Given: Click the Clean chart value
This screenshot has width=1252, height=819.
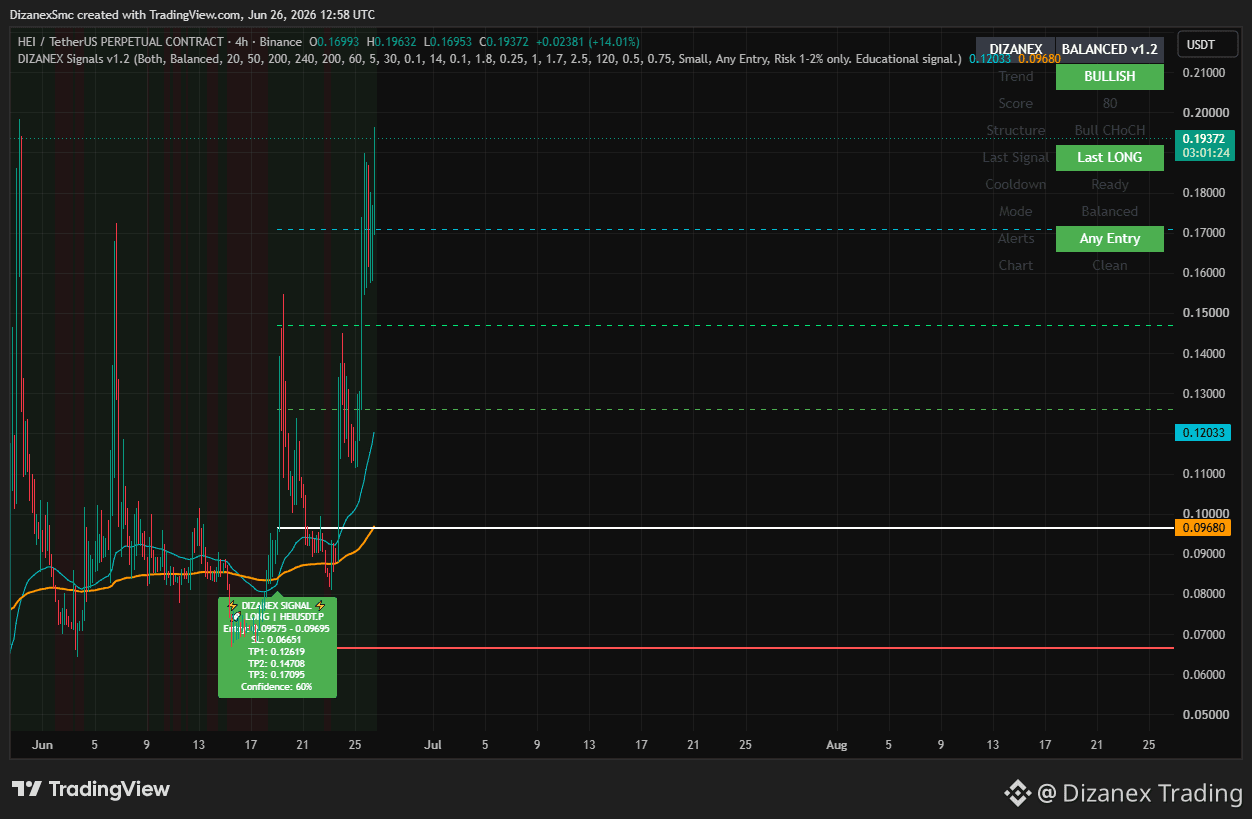Looking at the screenshot, I should (x=1110, y=265).
